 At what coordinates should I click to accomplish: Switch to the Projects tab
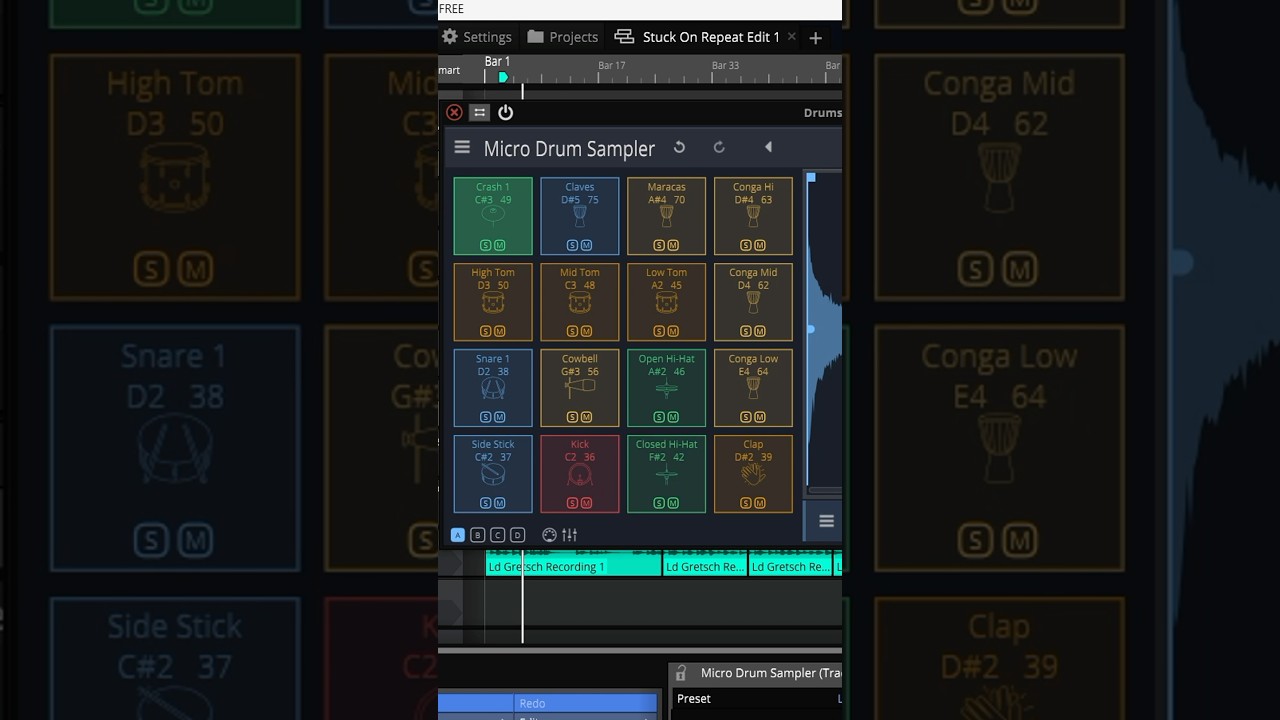562,36
